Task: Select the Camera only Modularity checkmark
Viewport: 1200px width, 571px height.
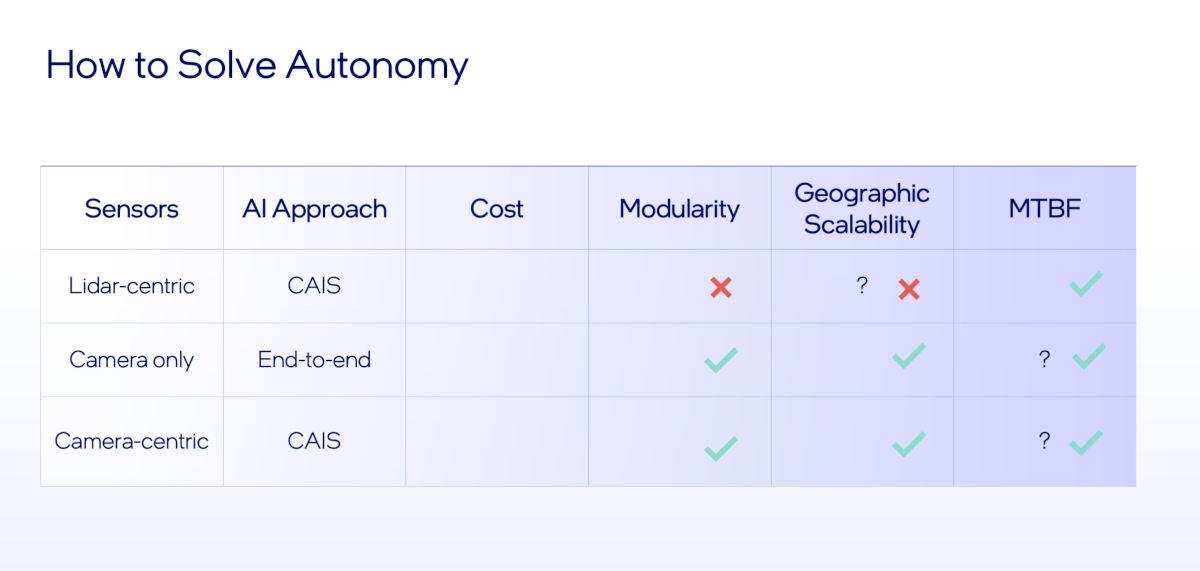Action: click(x=720, y=360)
